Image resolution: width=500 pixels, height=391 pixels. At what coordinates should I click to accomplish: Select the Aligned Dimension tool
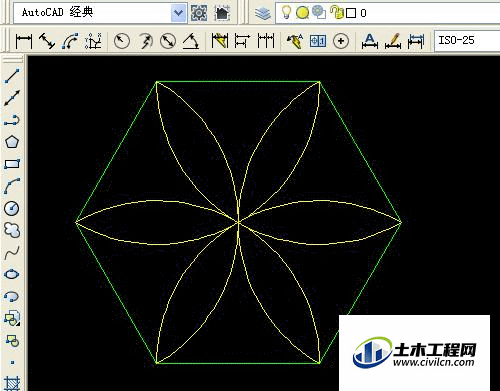point(47,41)
